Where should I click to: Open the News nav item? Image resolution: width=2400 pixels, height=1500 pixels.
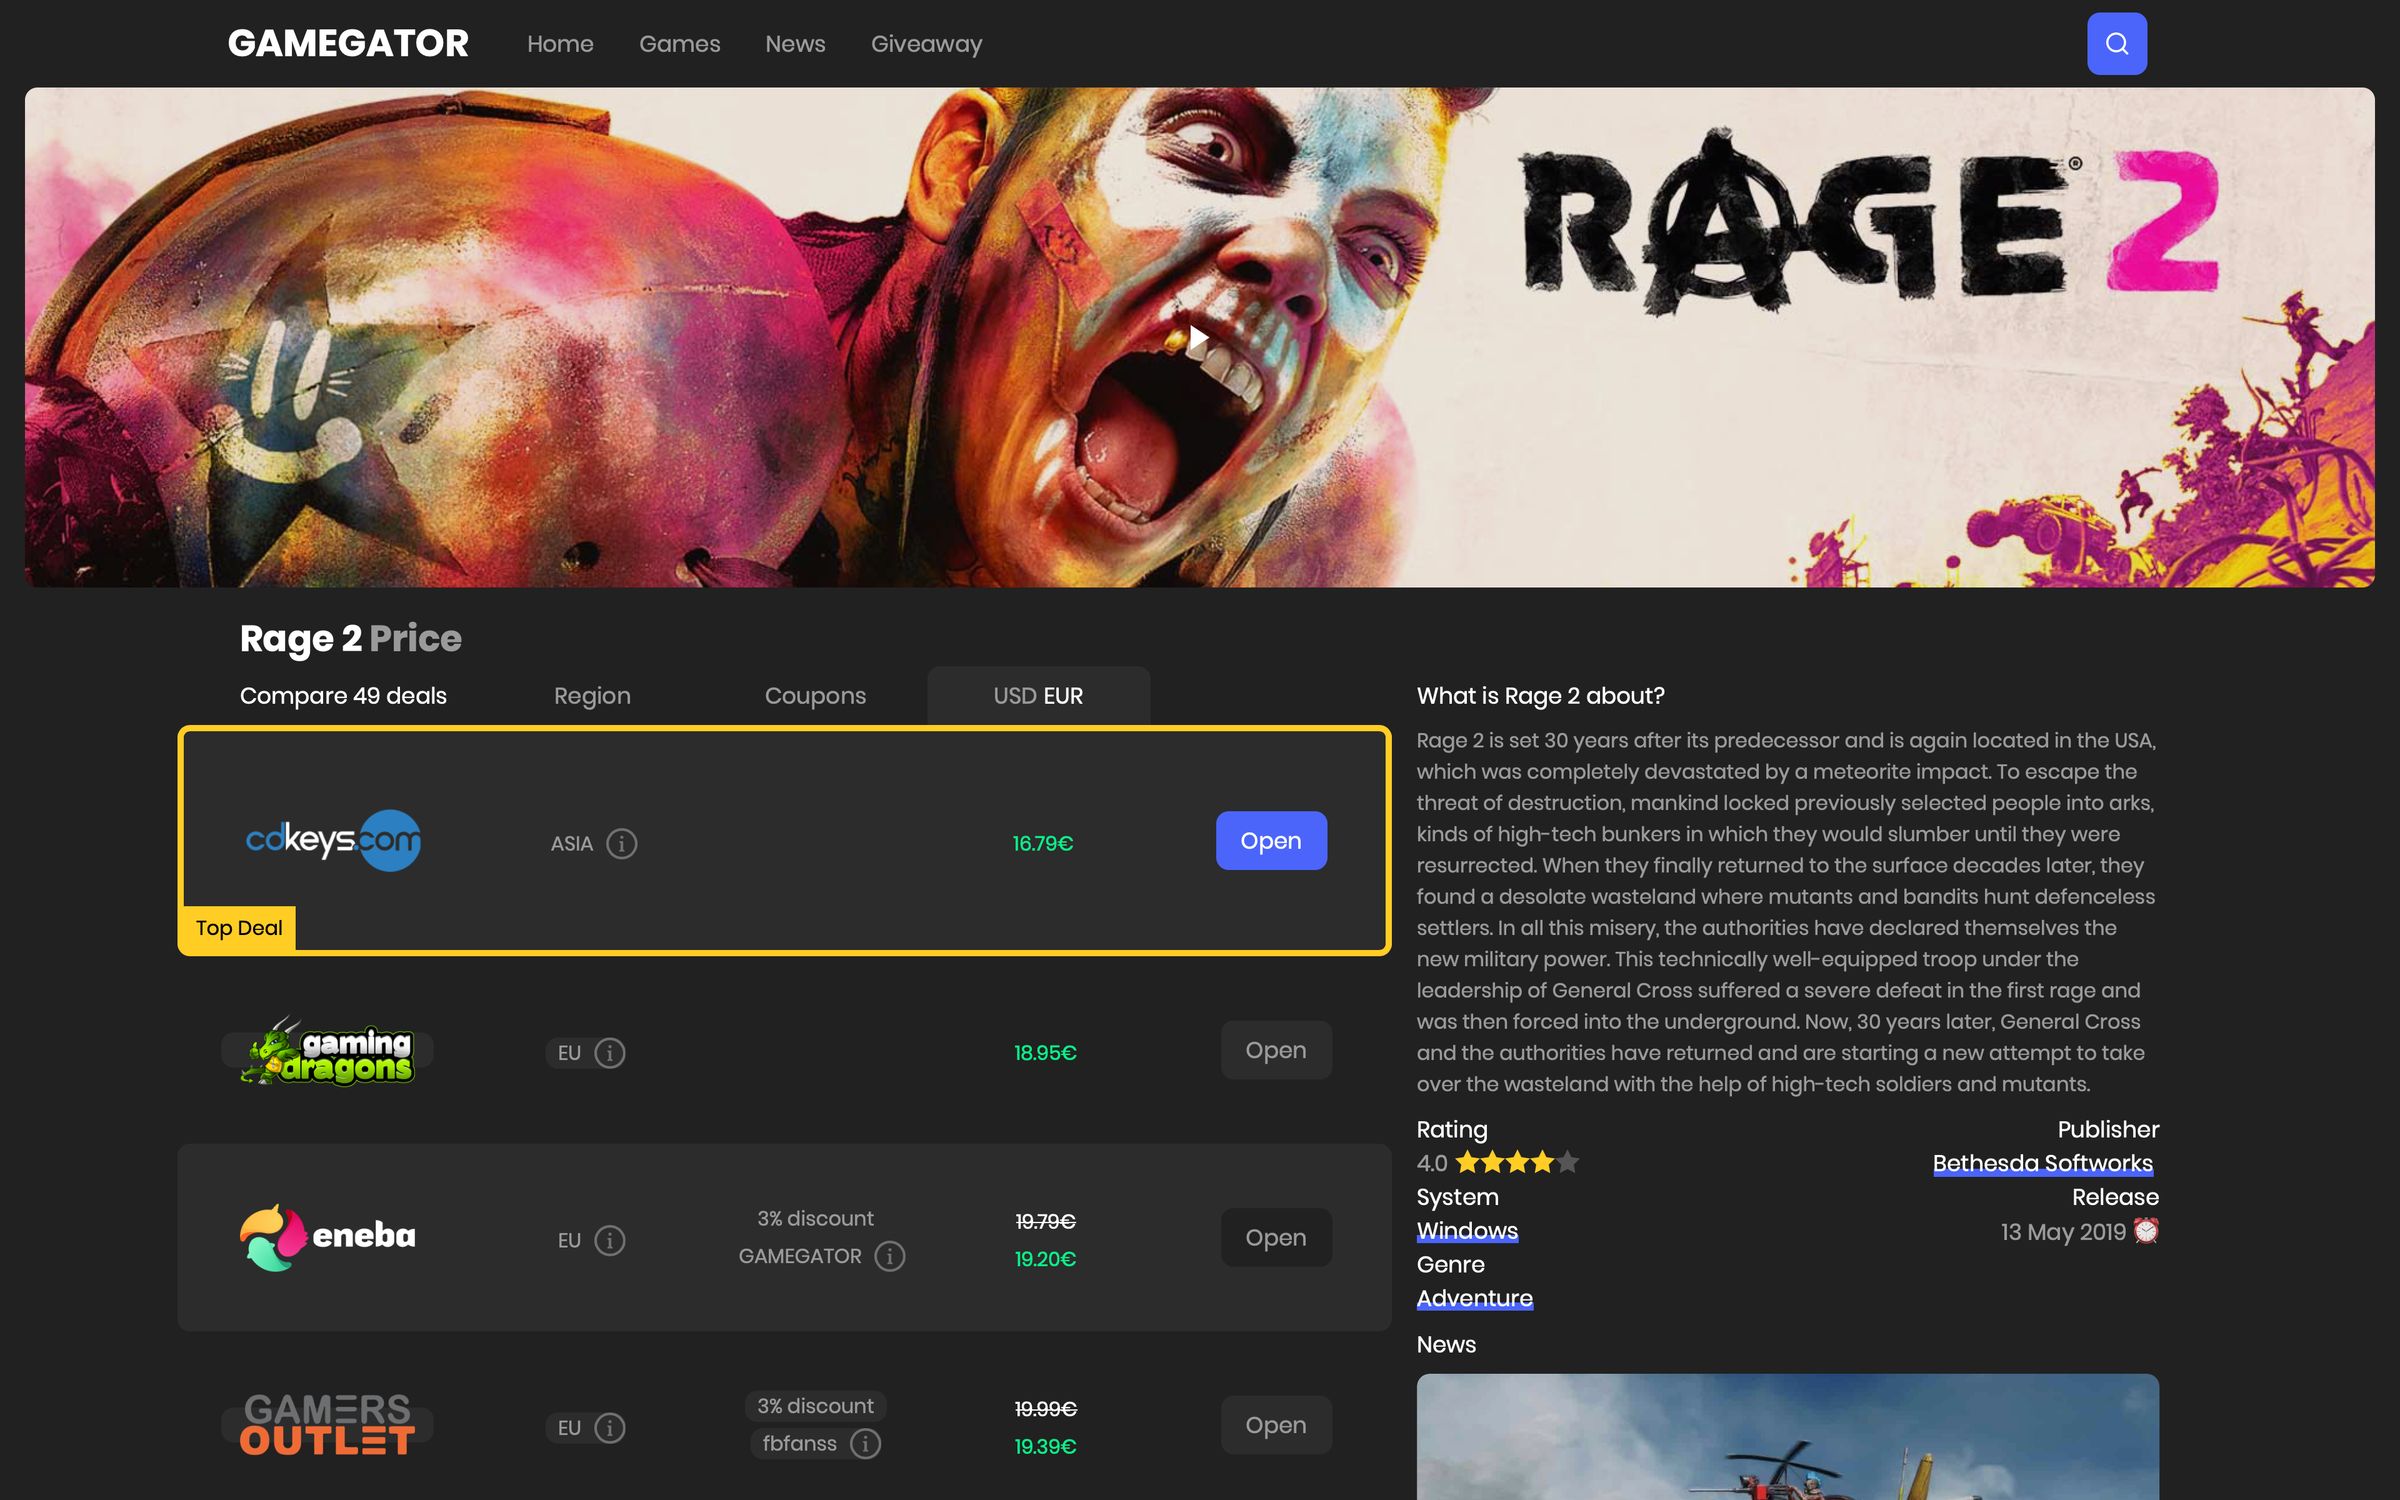pyautogui.click(x=795, y=44)
